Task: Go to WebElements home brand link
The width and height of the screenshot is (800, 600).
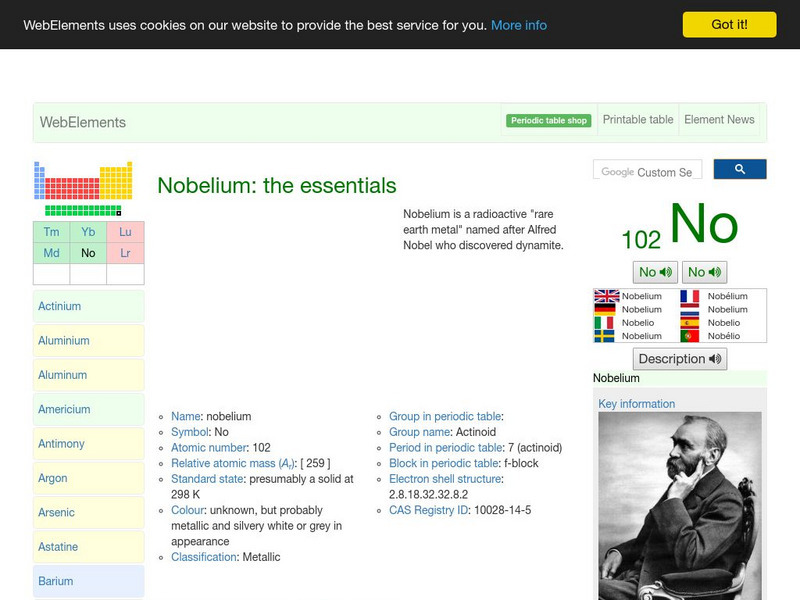Action: (x=83, y=122)
